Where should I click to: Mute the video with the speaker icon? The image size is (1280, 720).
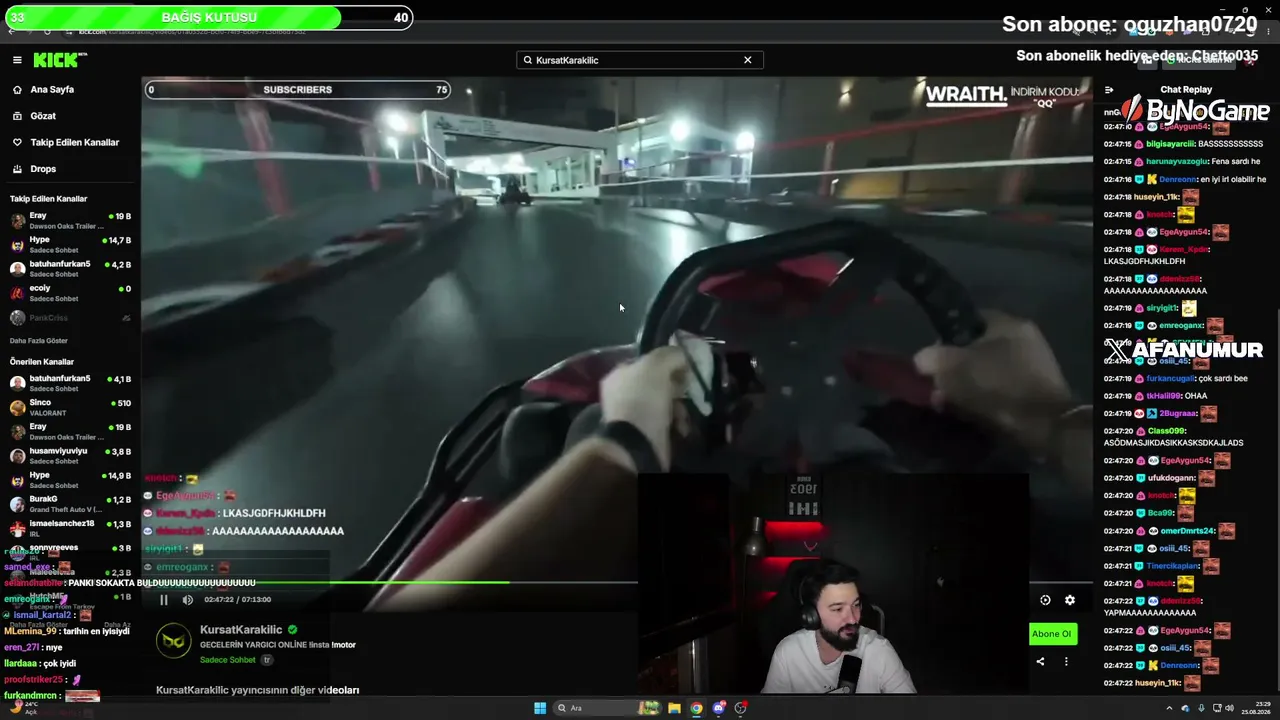(x=187, y=600)
